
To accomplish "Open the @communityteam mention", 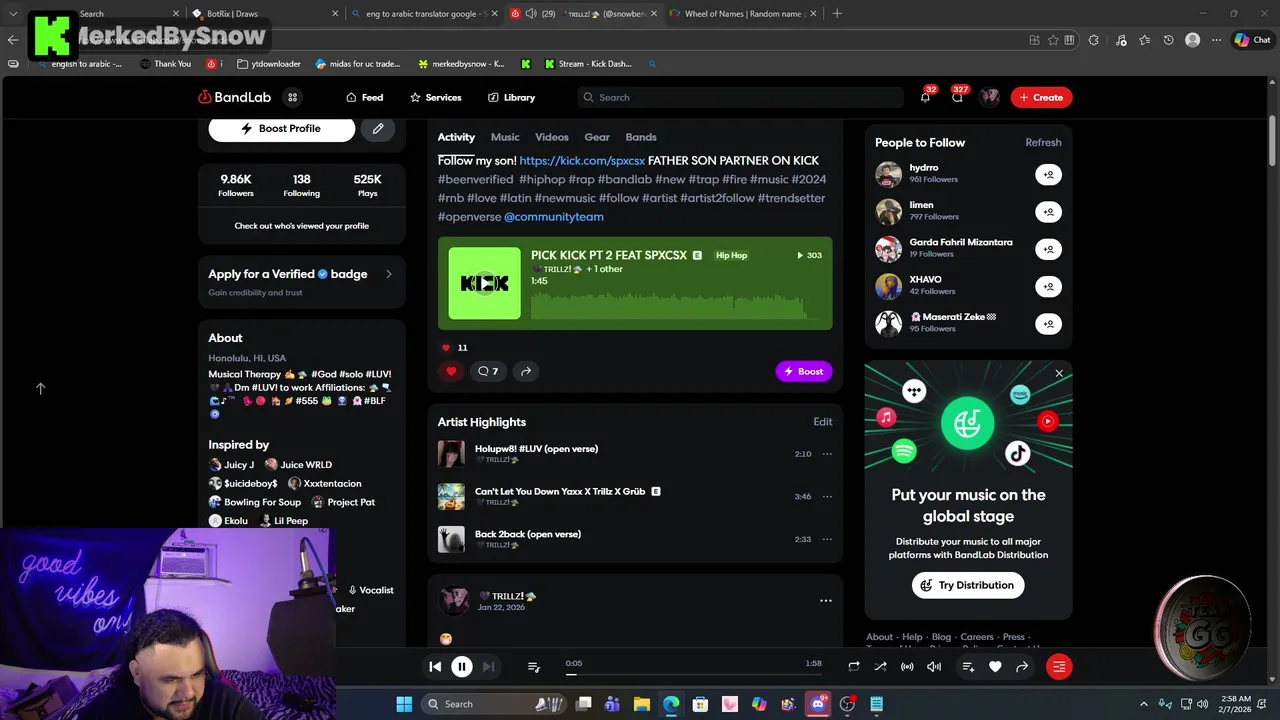I will [554, 216].
